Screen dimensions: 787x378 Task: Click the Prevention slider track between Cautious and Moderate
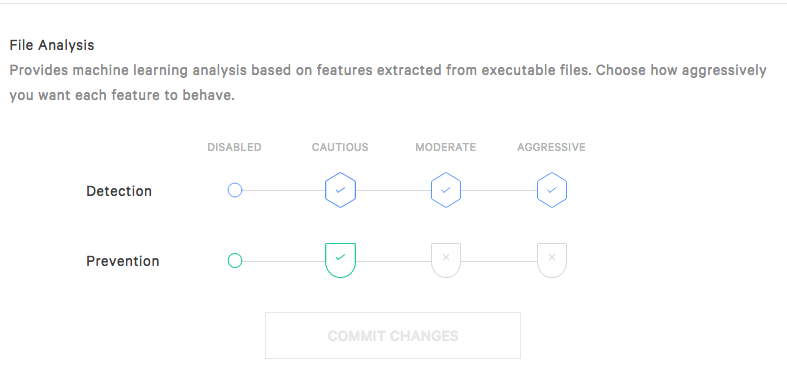[394, 261]
